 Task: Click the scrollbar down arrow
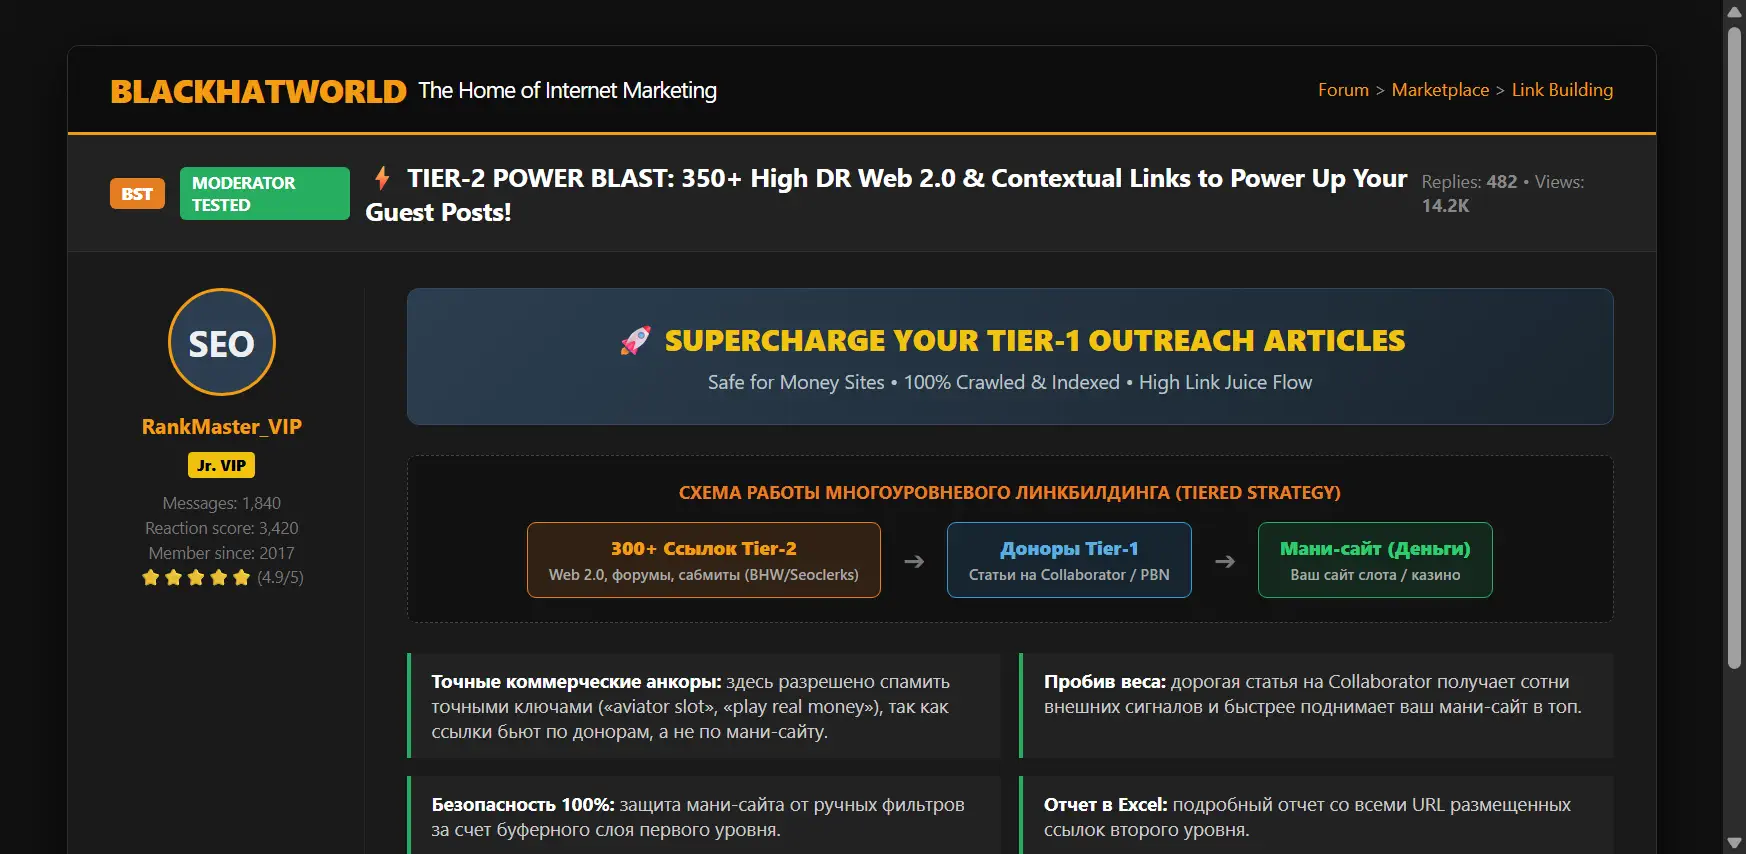pos(1735,843)
